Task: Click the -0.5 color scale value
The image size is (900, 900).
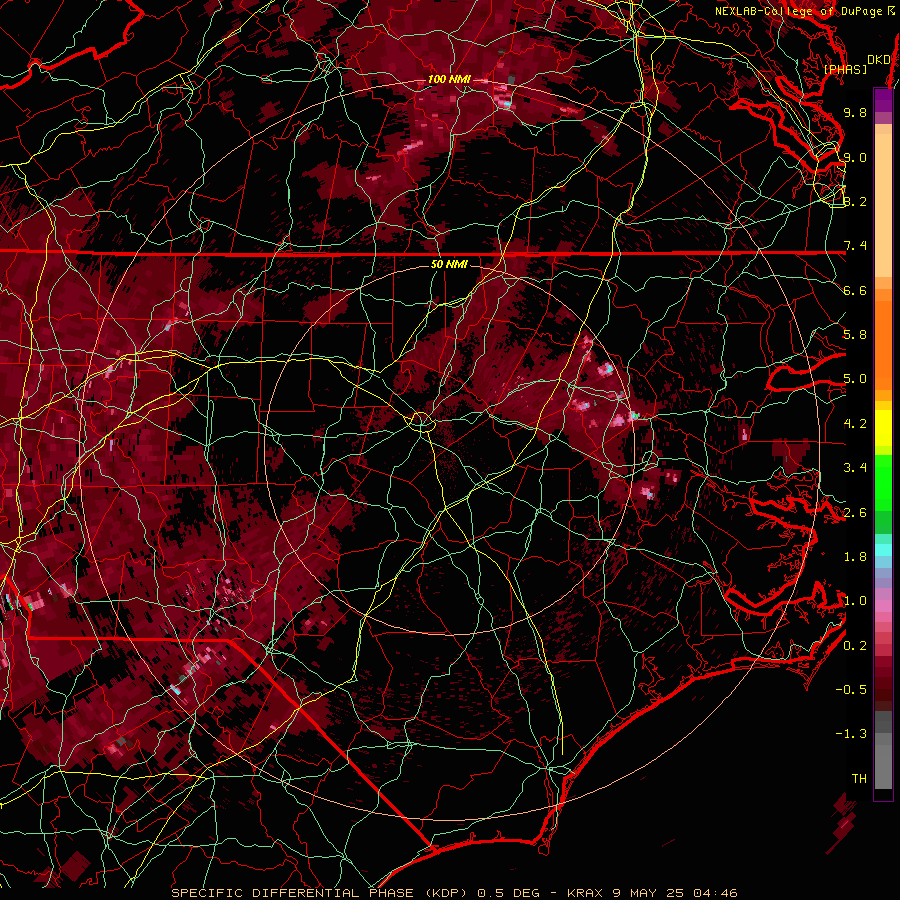Action: coord(852,689)
